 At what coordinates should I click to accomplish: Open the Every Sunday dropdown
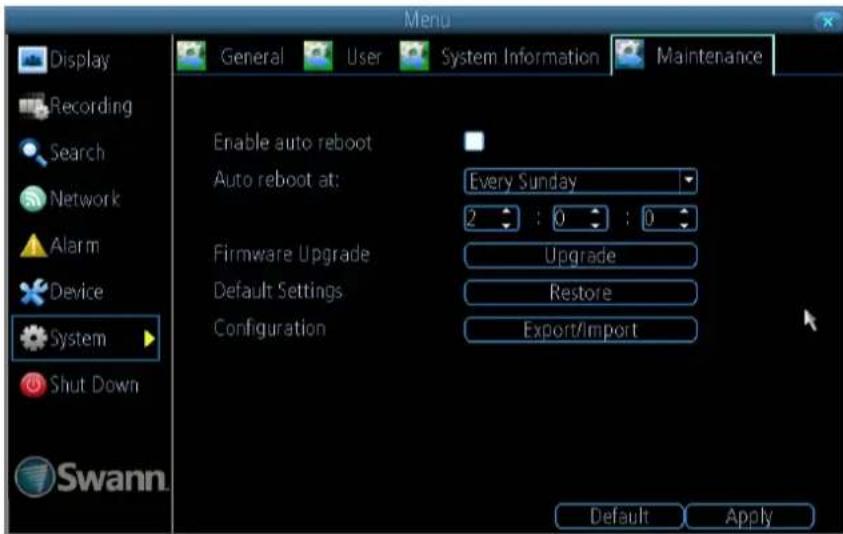581,181
